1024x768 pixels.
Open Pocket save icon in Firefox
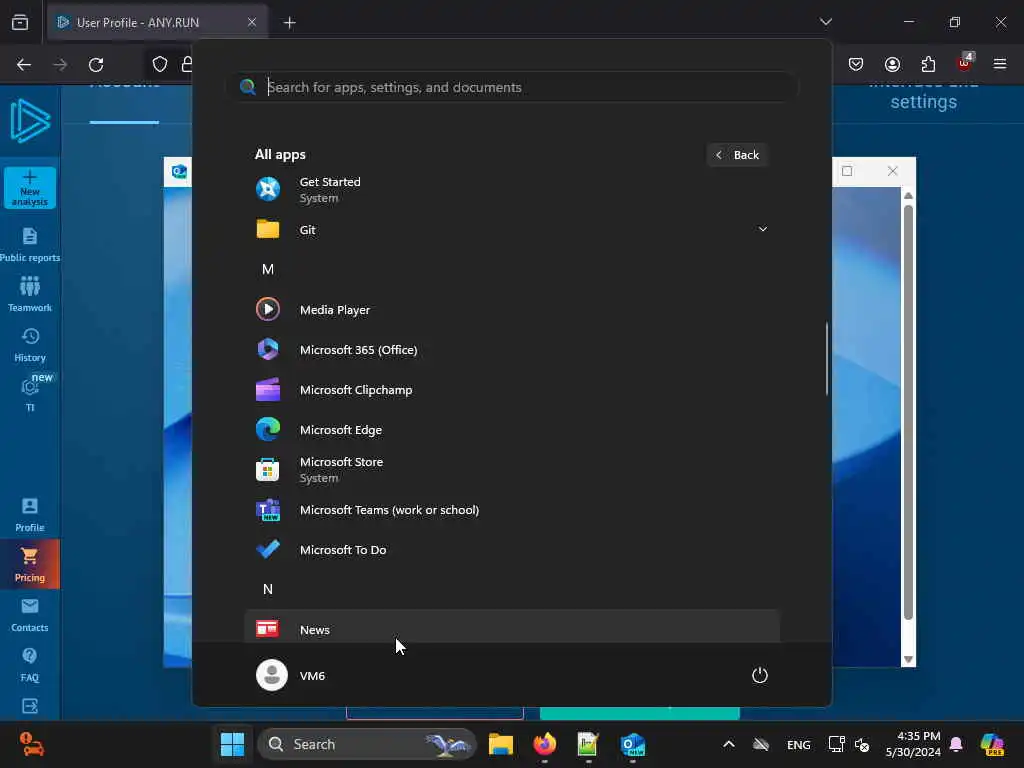(x=856, y=64)
